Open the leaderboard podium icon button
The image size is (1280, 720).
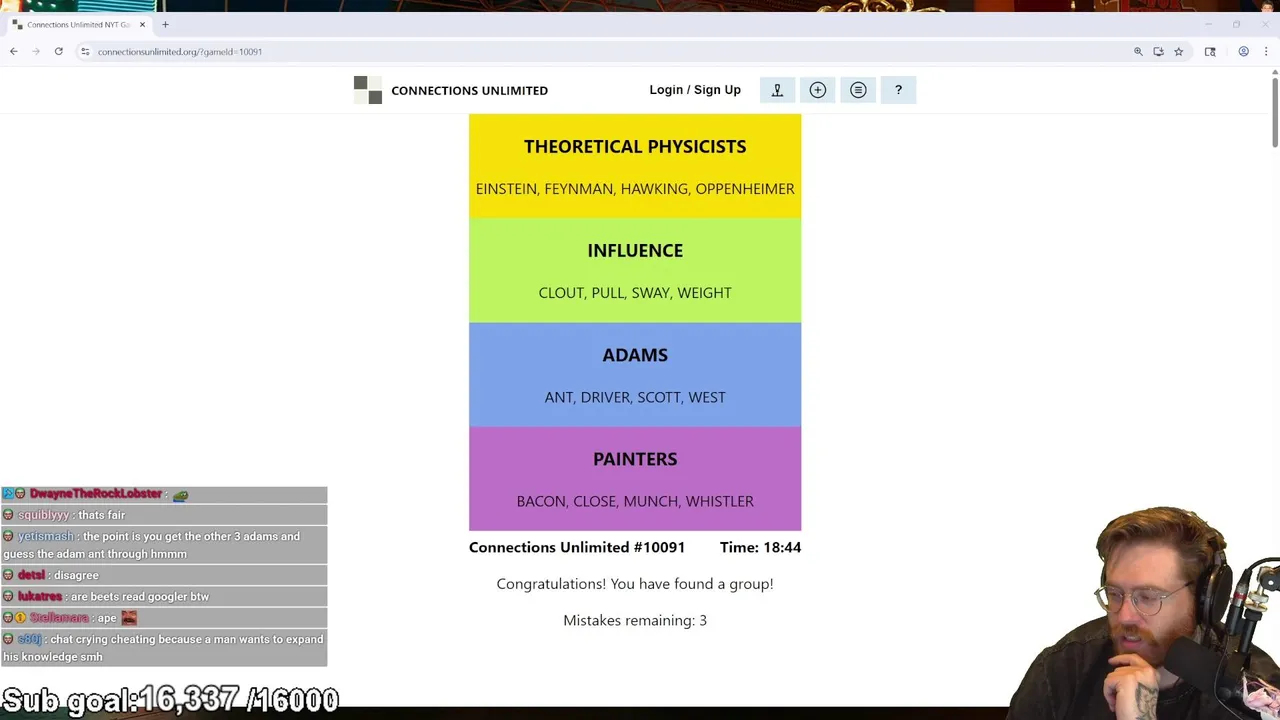[x=777, y=90]
